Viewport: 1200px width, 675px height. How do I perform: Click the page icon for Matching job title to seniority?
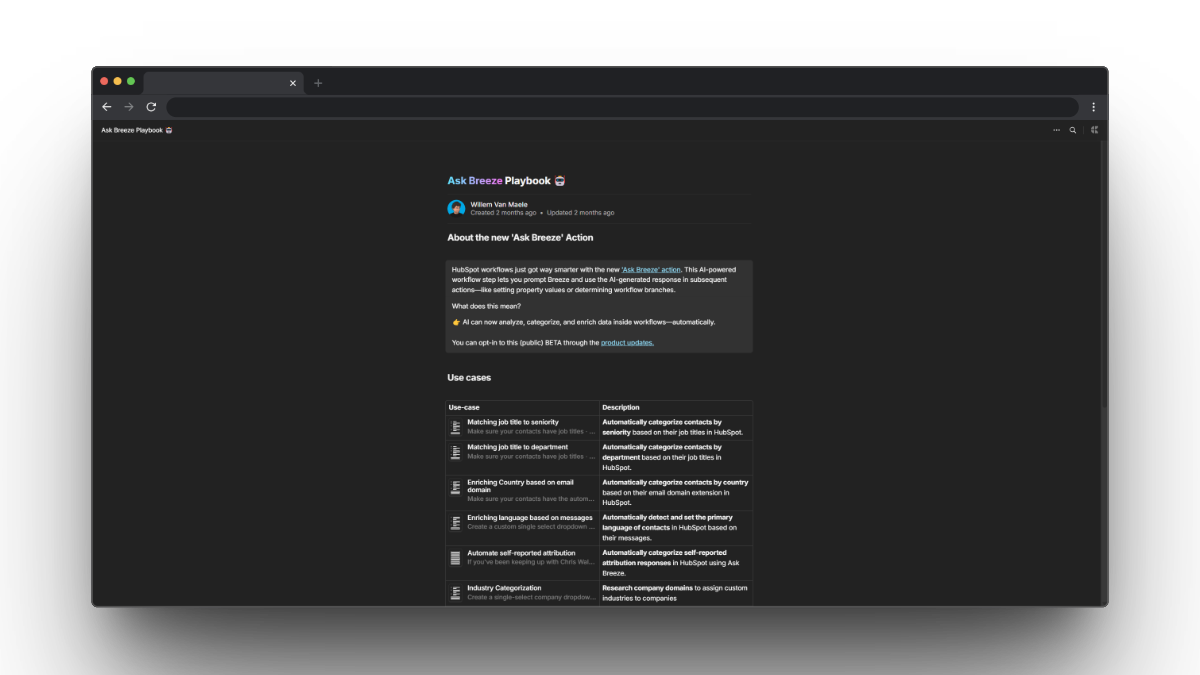[x=456, y=427]
